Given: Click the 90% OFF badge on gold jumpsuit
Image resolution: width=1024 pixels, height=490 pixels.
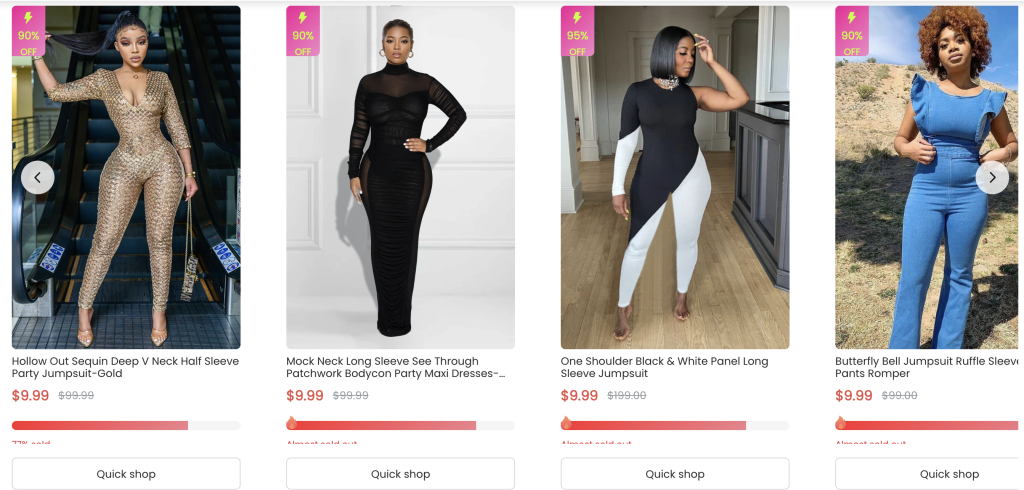Looking at the screenshot, I should click(28, 32).
